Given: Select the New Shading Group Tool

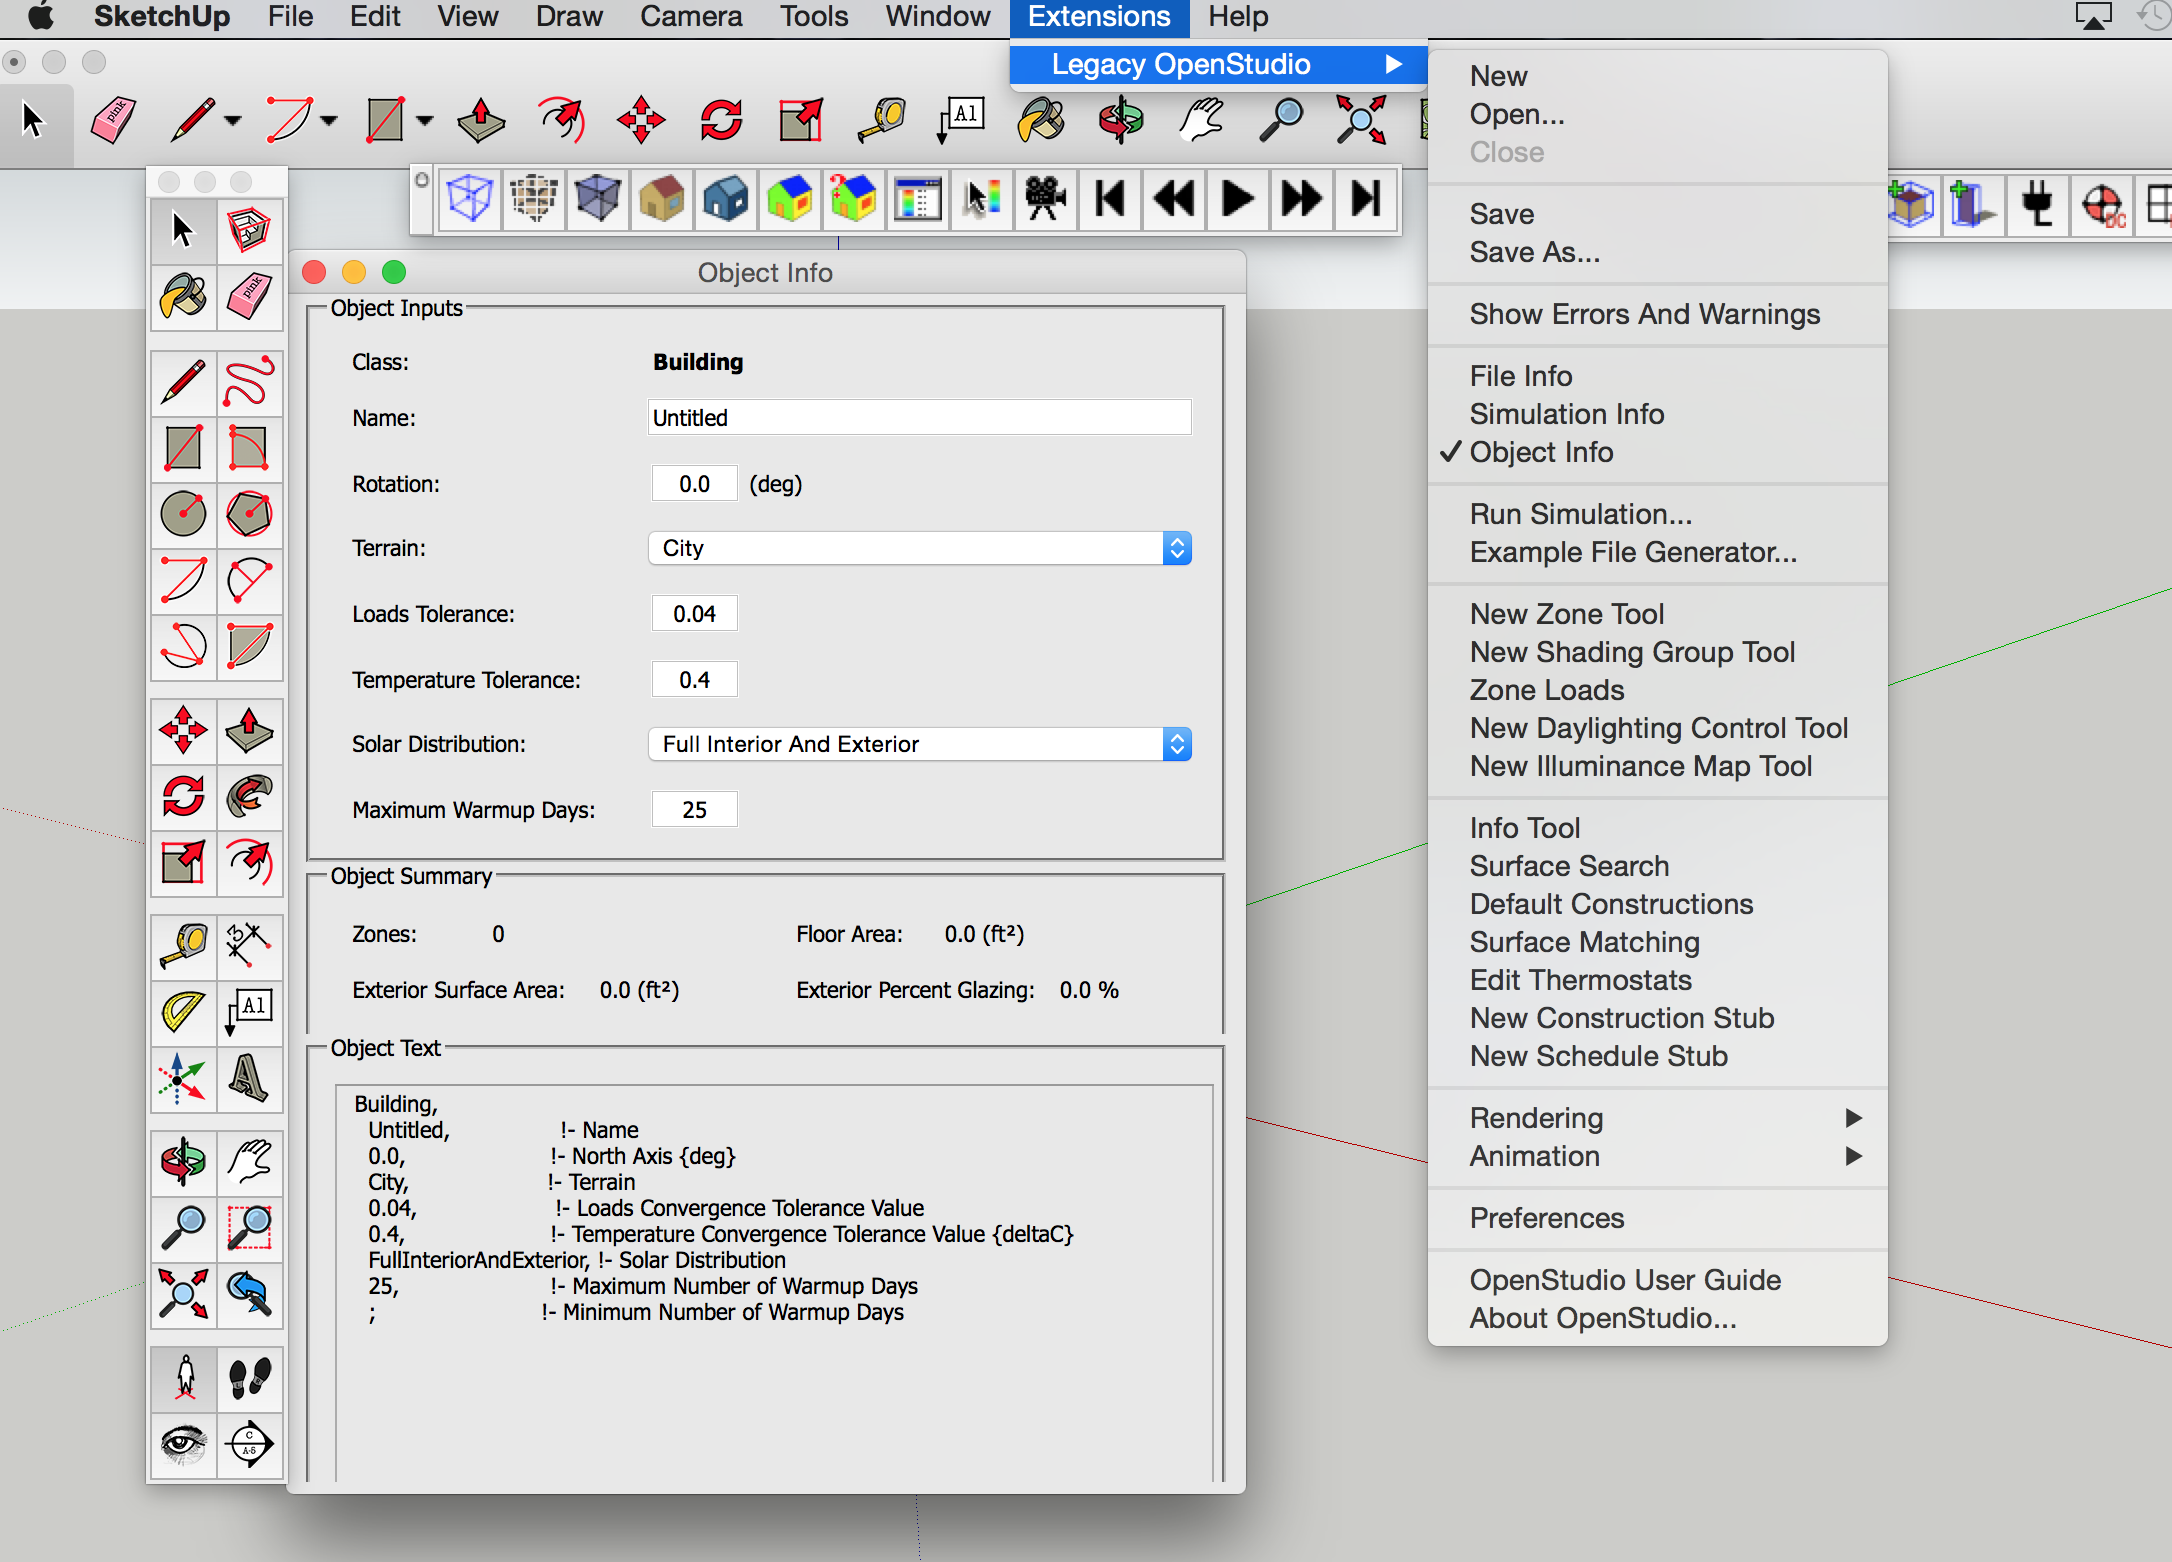Looking at the screenshot, I should tap(1632, 649).
